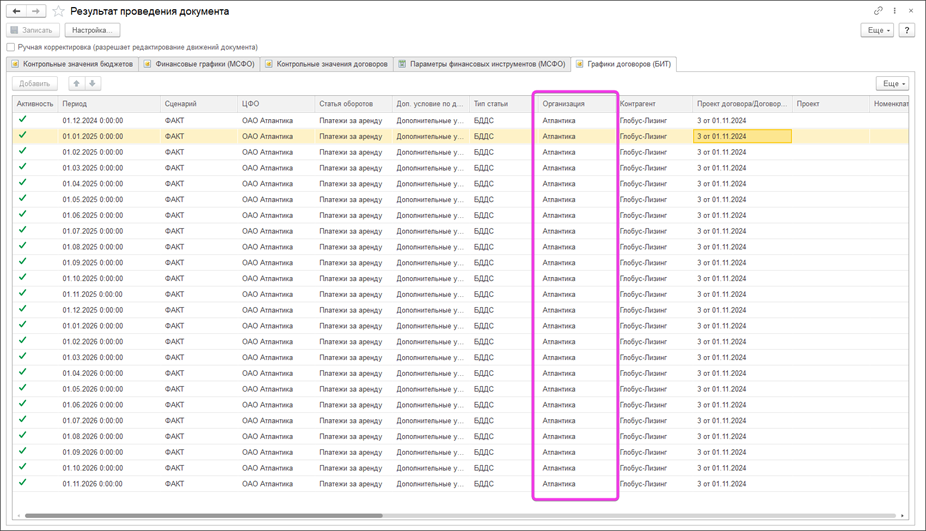The width and height of the screenshot is (926, 531).
Task: Enable the Ручная корректировка checkbox
Action: (x=11, y=47)
